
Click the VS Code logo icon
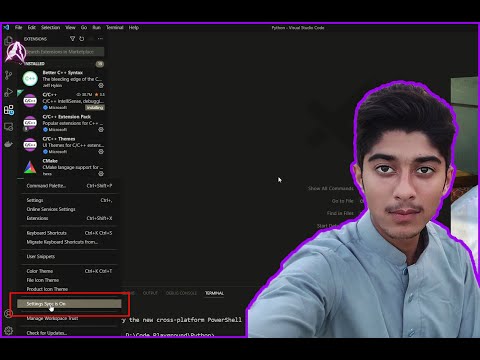tap(6, 27)
